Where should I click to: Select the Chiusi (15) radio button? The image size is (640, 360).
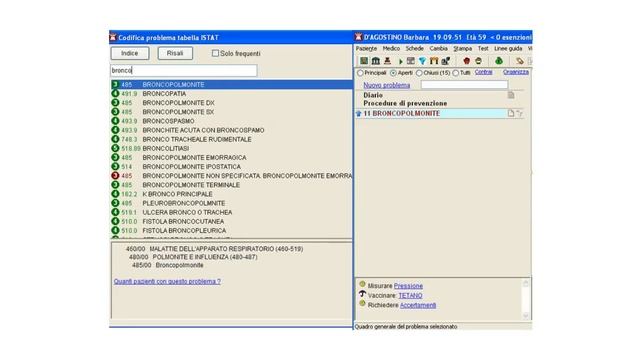[419, 73]
